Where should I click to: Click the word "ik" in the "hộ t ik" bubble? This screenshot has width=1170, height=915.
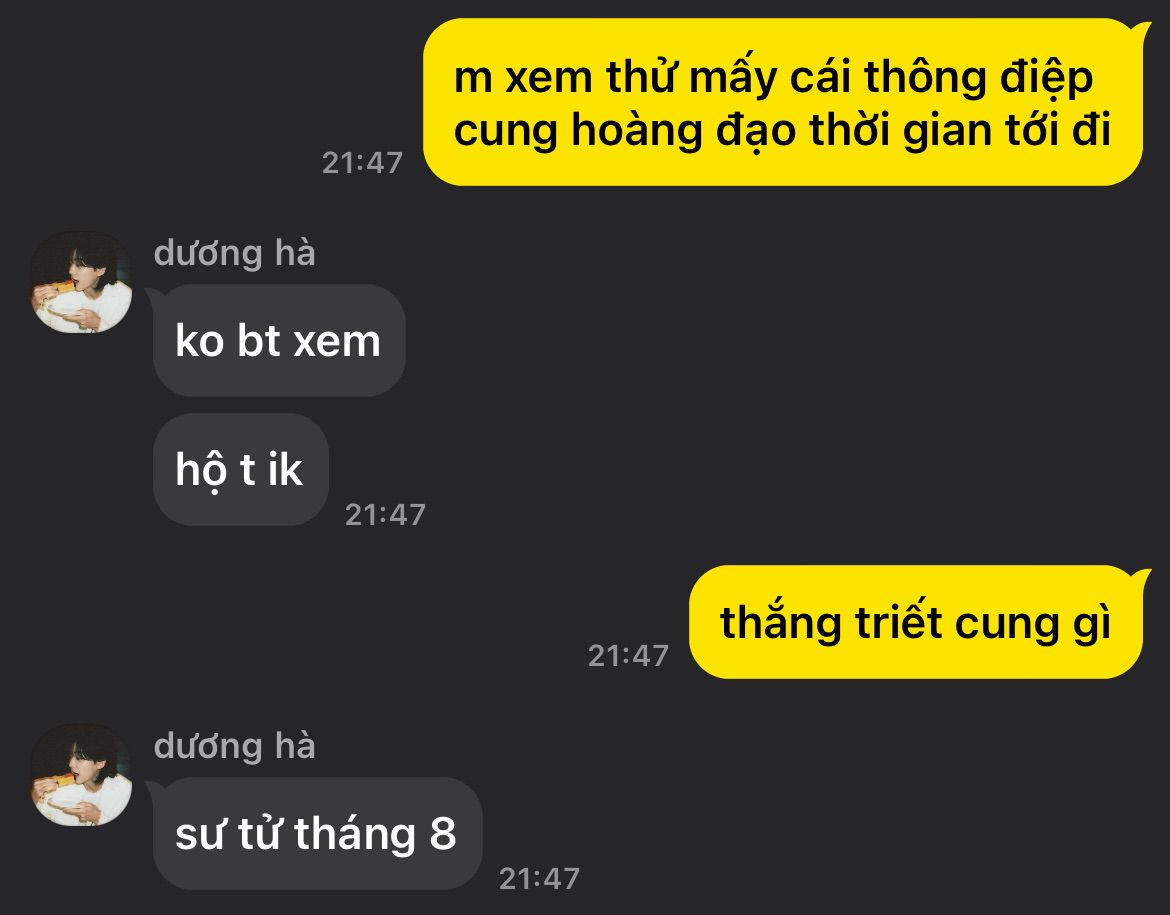285,469
